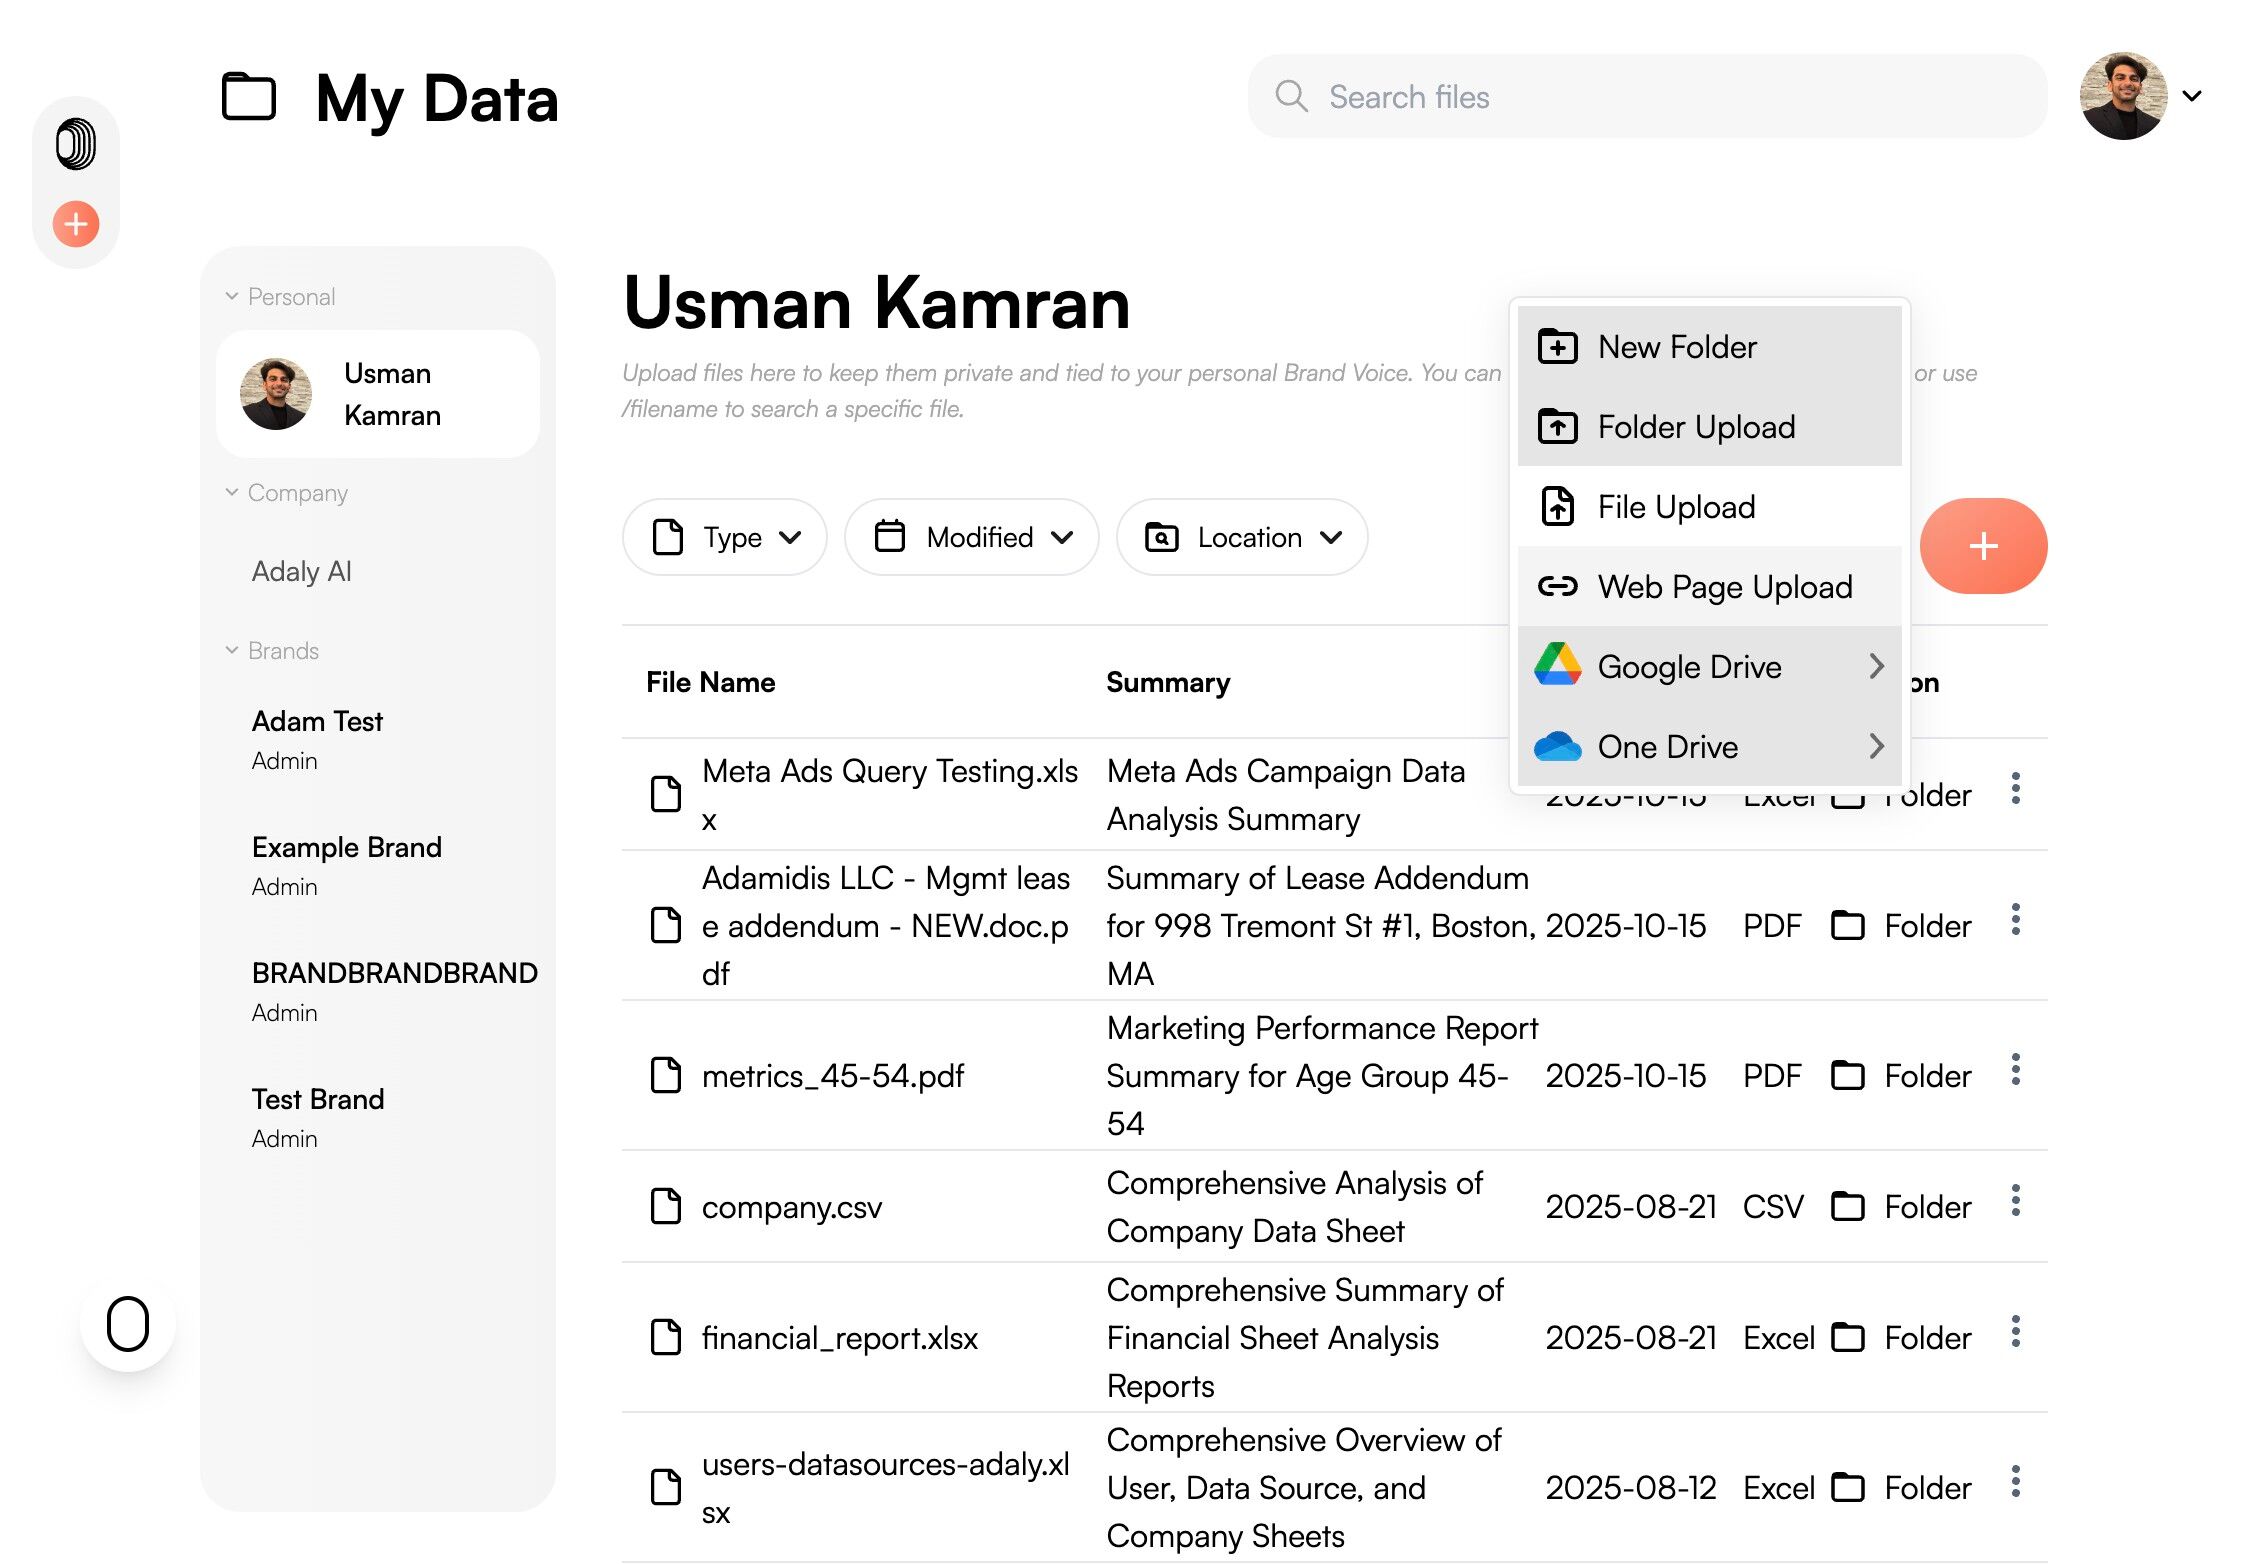2248x1564 pixels.
Task: Open three-dot menu for company.csv row
Action: pos(2015,1201)
